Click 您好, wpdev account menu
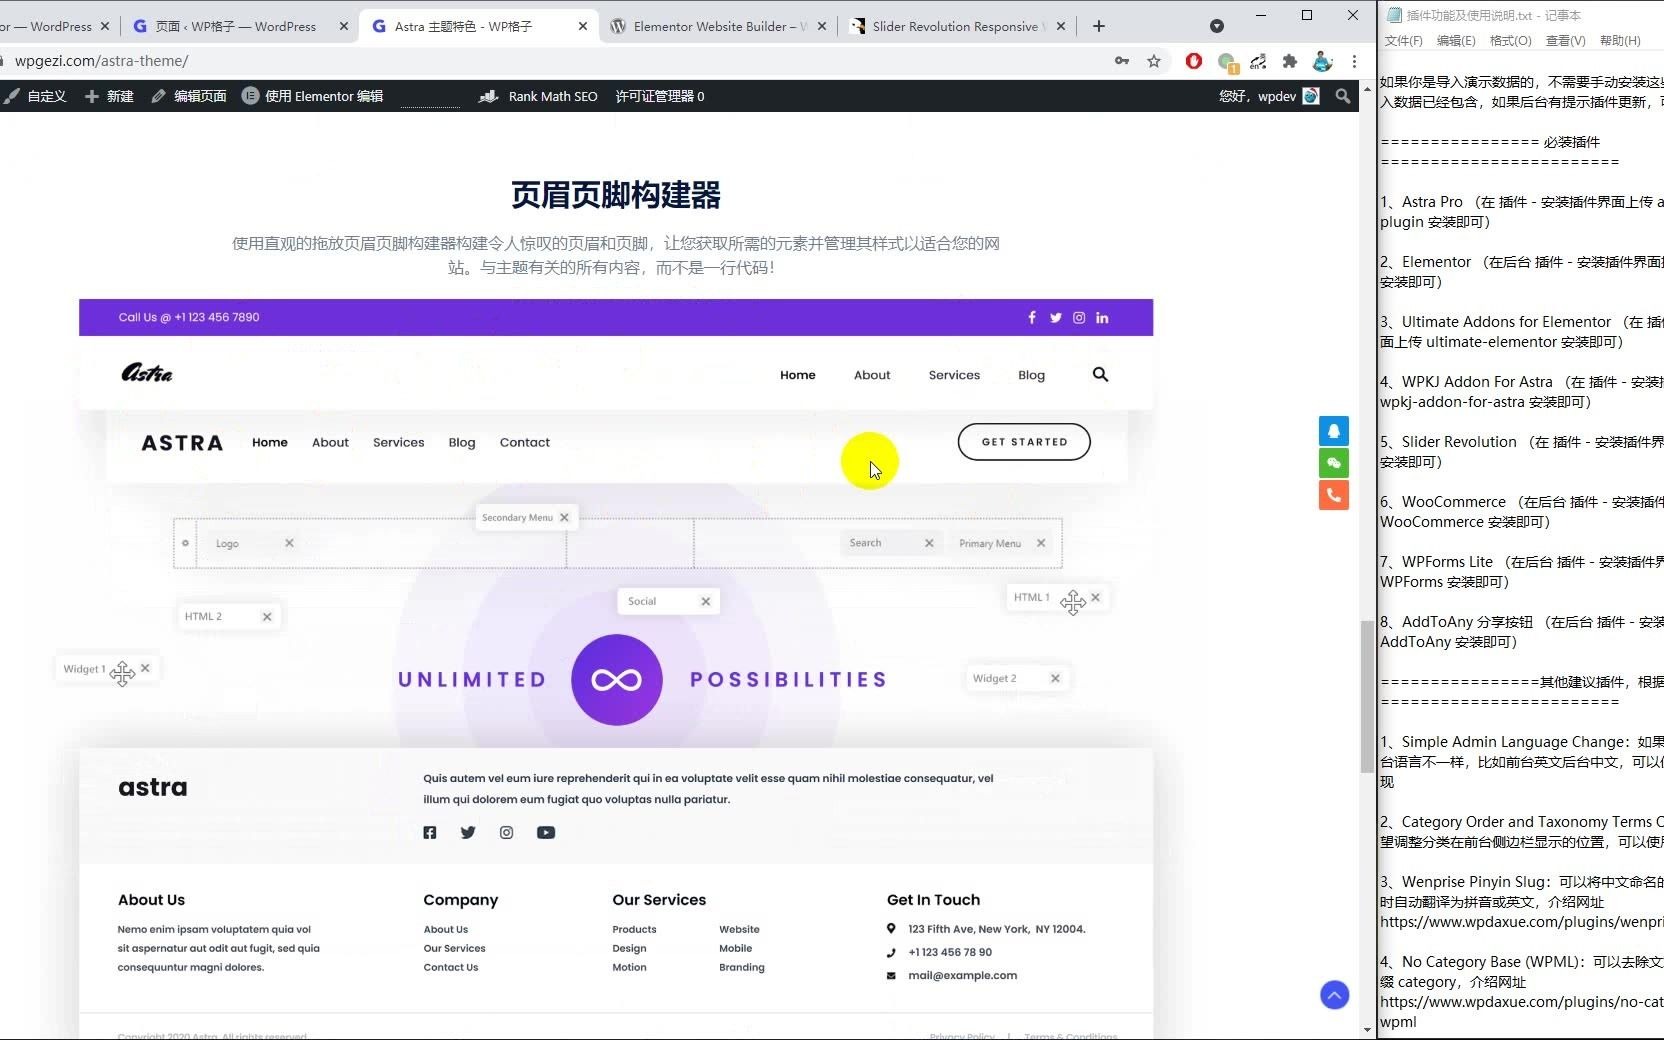Screen dimensions: 1664x1040 click(1269, 96)
